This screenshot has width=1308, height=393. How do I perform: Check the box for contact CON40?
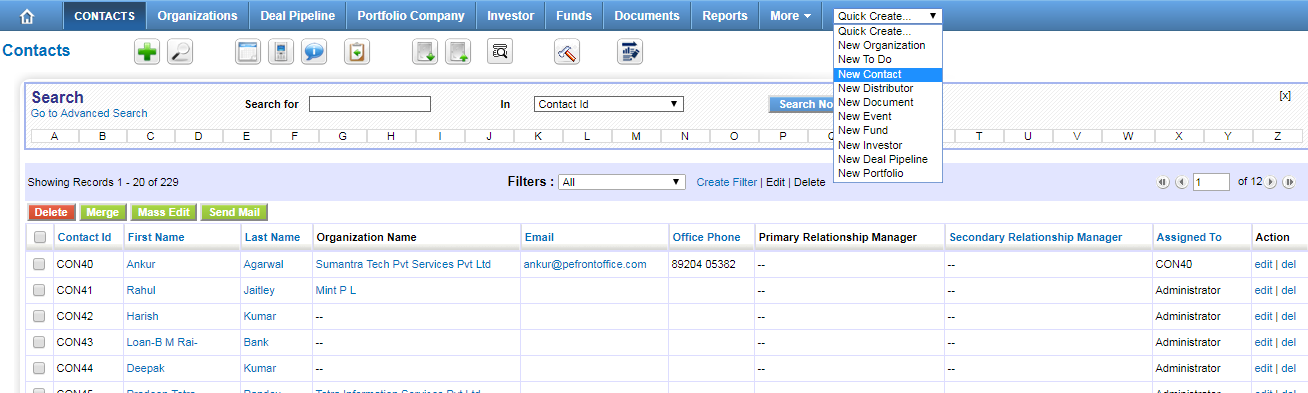[x=39, y=264]
